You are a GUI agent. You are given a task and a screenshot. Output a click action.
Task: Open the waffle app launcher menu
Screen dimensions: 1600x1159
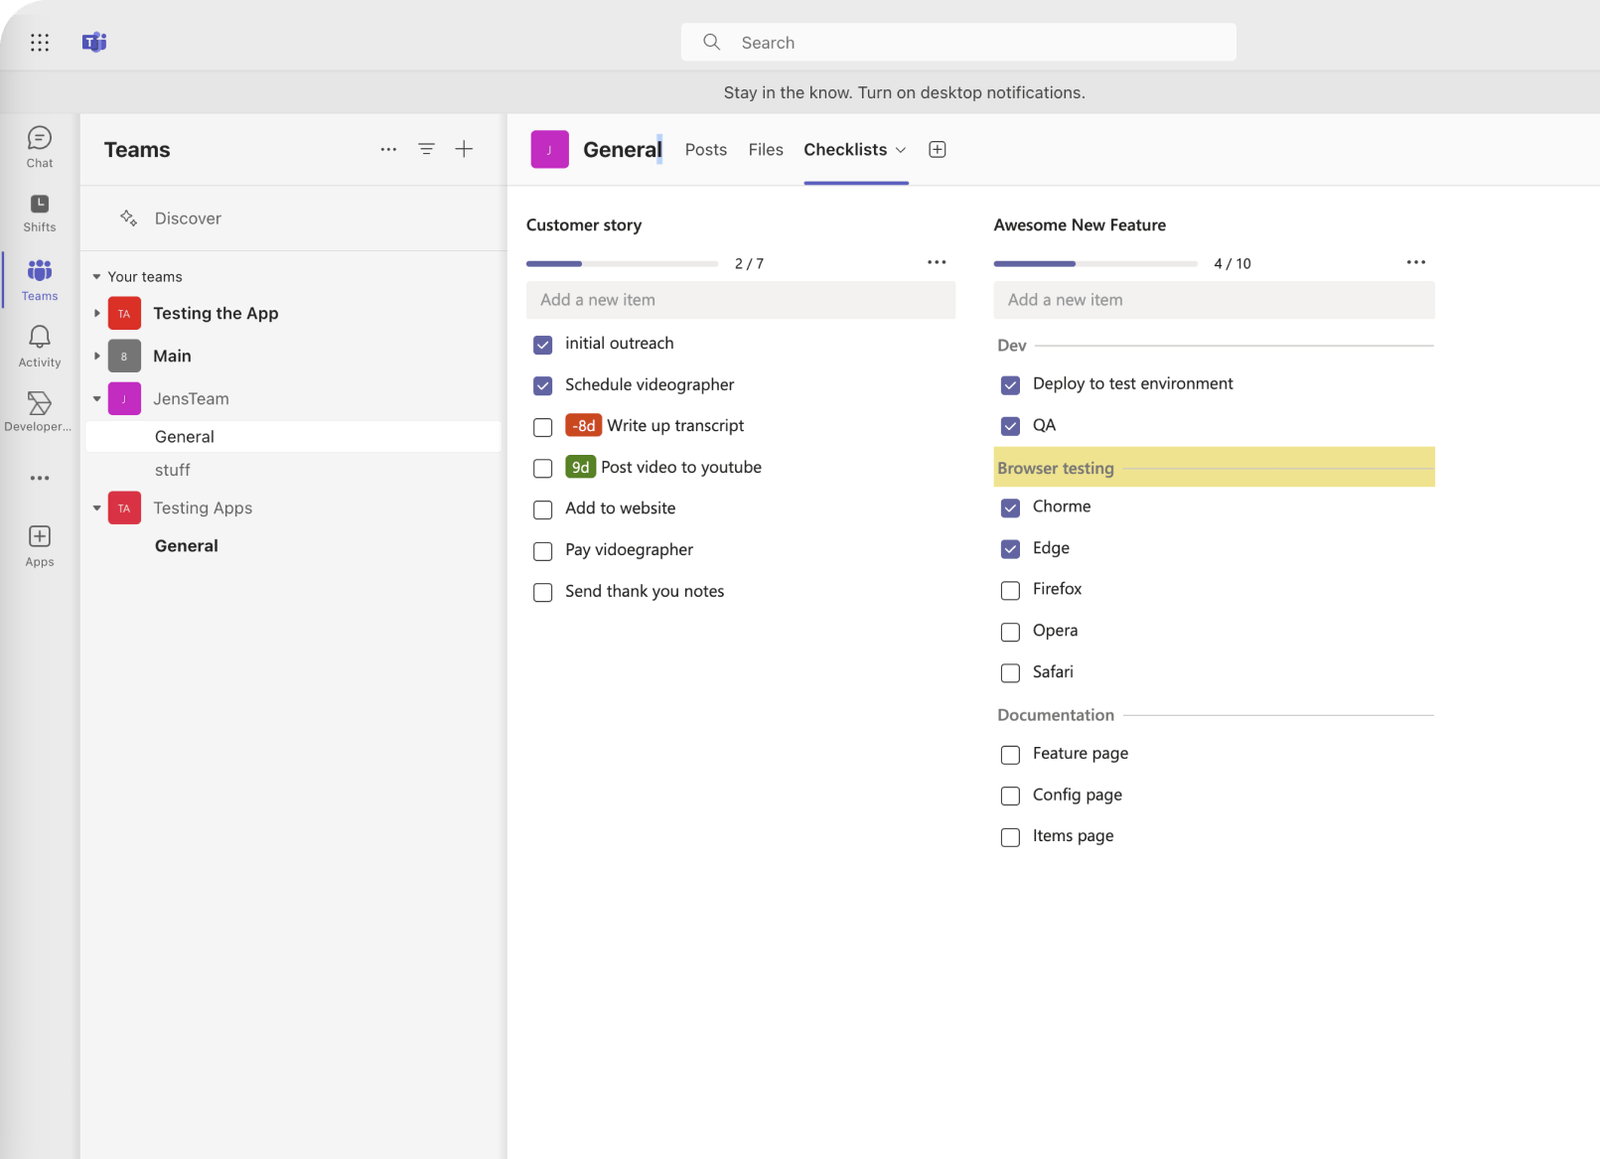(39, 42)
